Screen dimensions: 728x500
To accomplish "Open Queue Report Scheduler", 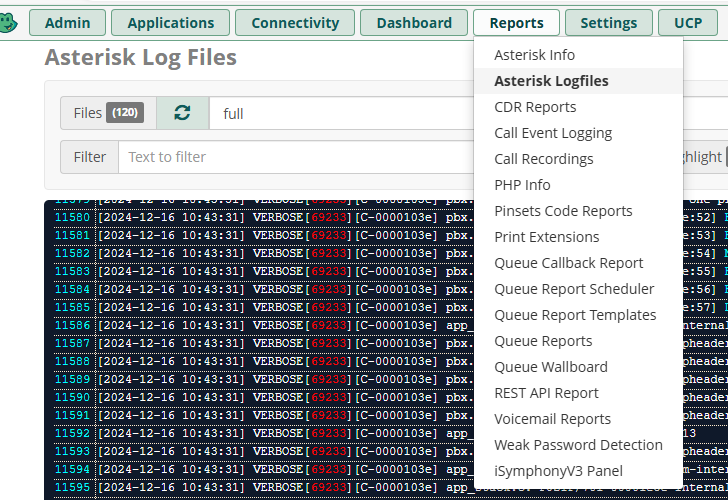I will click(578, 289).
